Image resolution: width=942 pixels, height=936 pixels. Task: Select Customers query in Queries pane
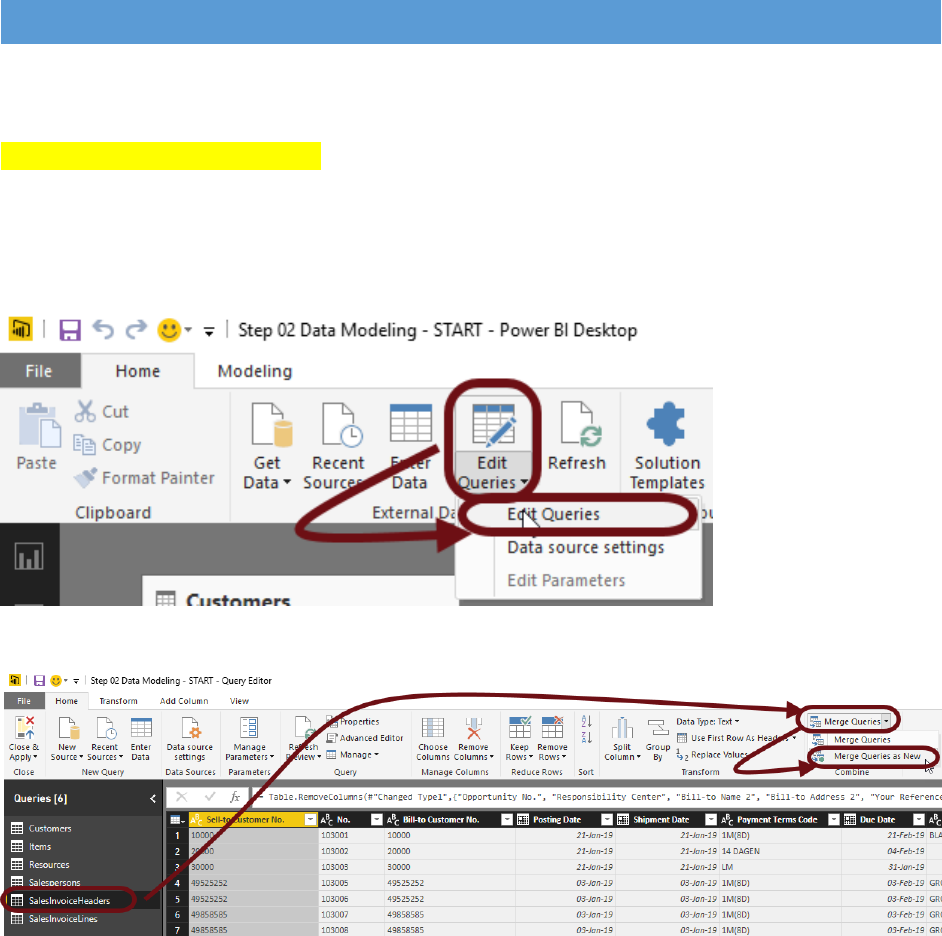pyautogui.click(x=50, y=828)
